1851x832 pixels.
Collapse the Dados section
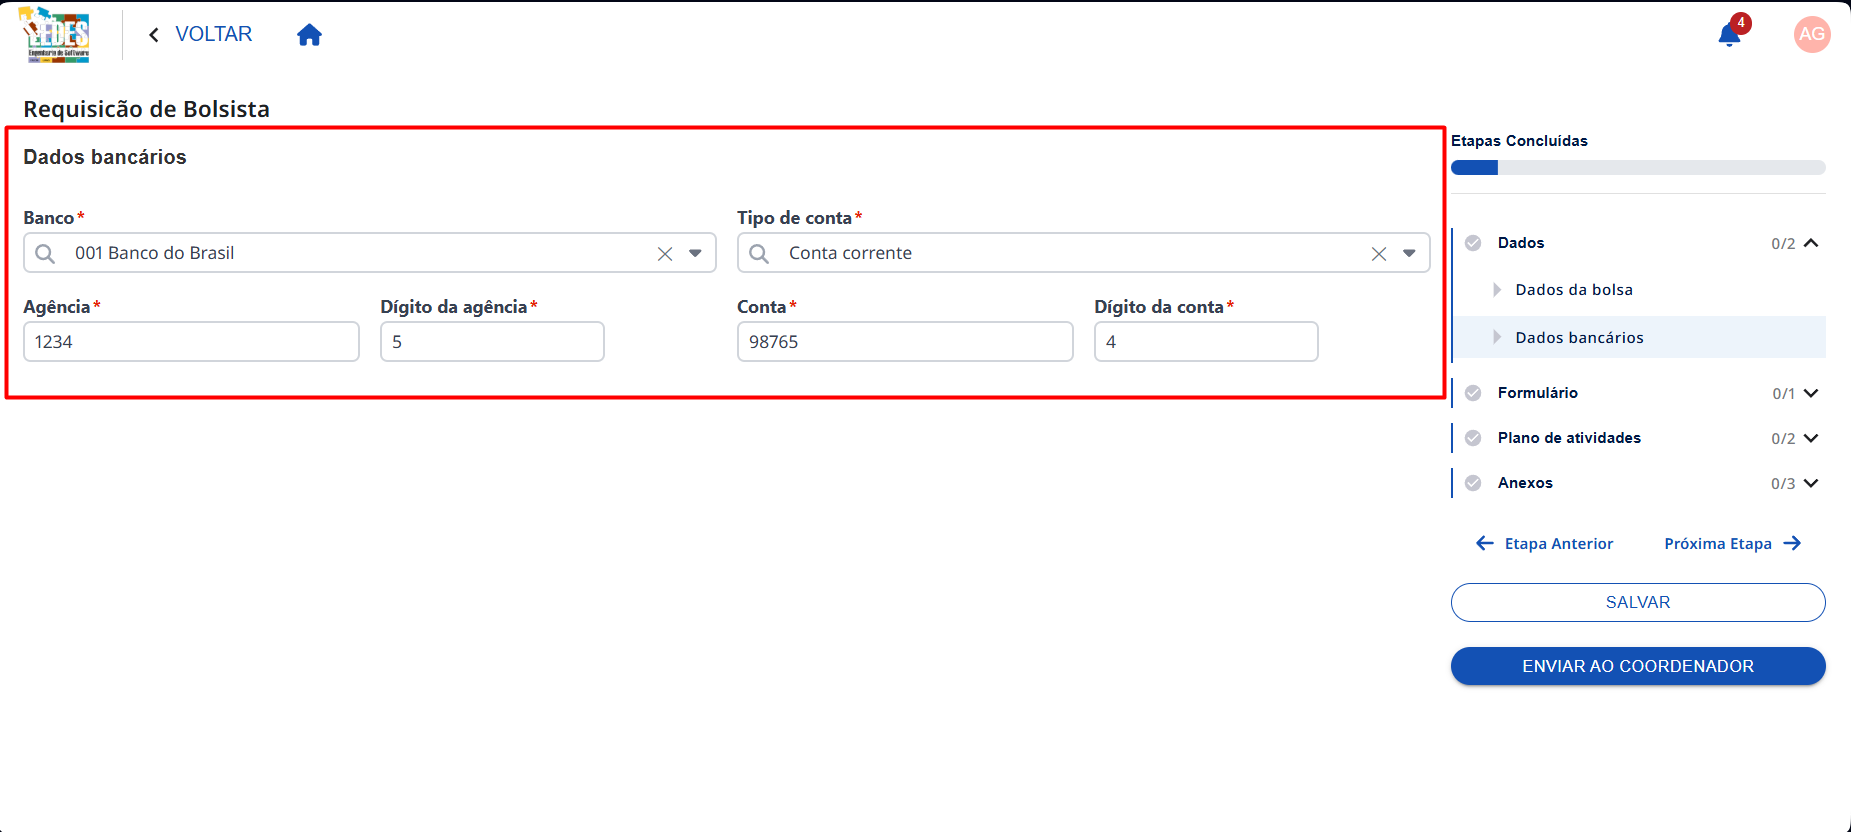click(1811, 243)
